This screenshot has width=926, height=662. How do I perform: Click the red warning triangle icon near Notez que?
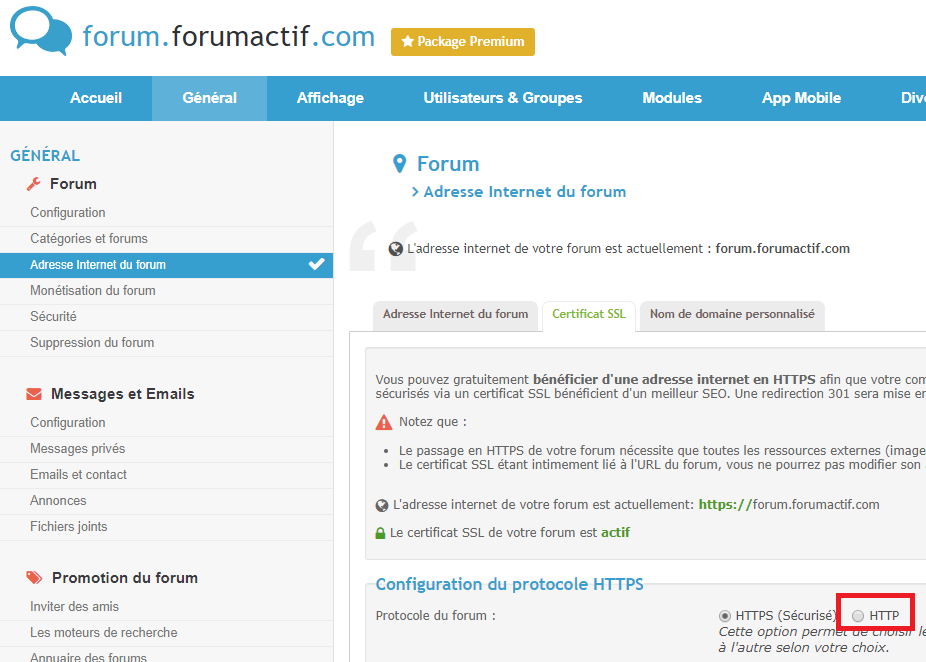[384, 422]
